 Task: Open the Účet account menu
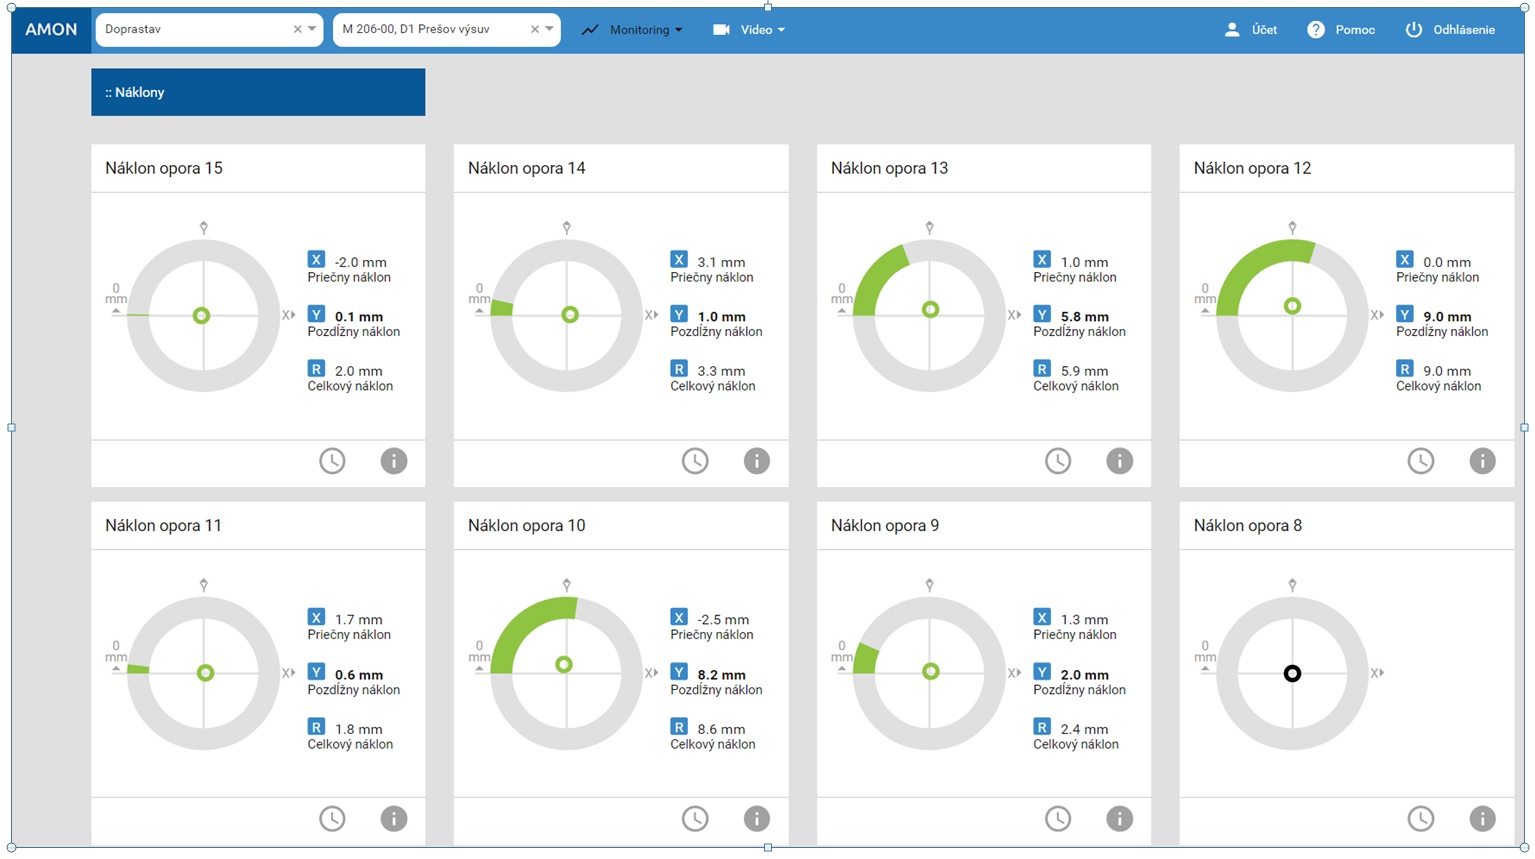point(1251,30)
